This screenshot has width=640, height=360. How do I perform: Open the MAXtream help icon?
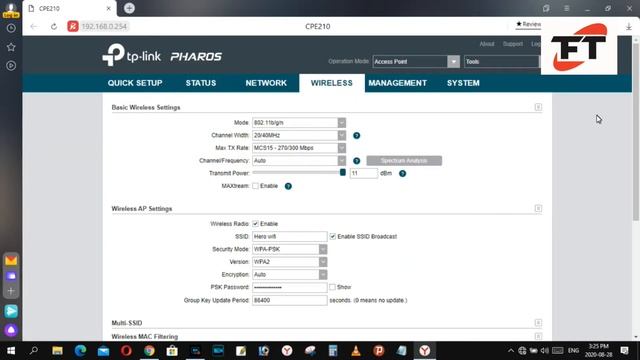coord(288,186)
